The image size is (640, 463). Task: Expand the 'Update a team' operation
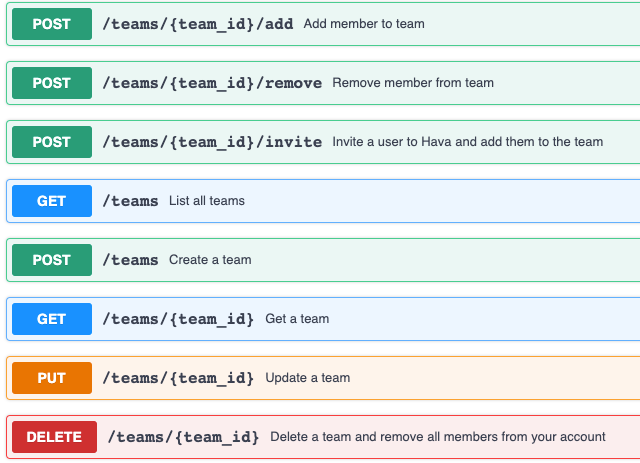click(307, 378)
